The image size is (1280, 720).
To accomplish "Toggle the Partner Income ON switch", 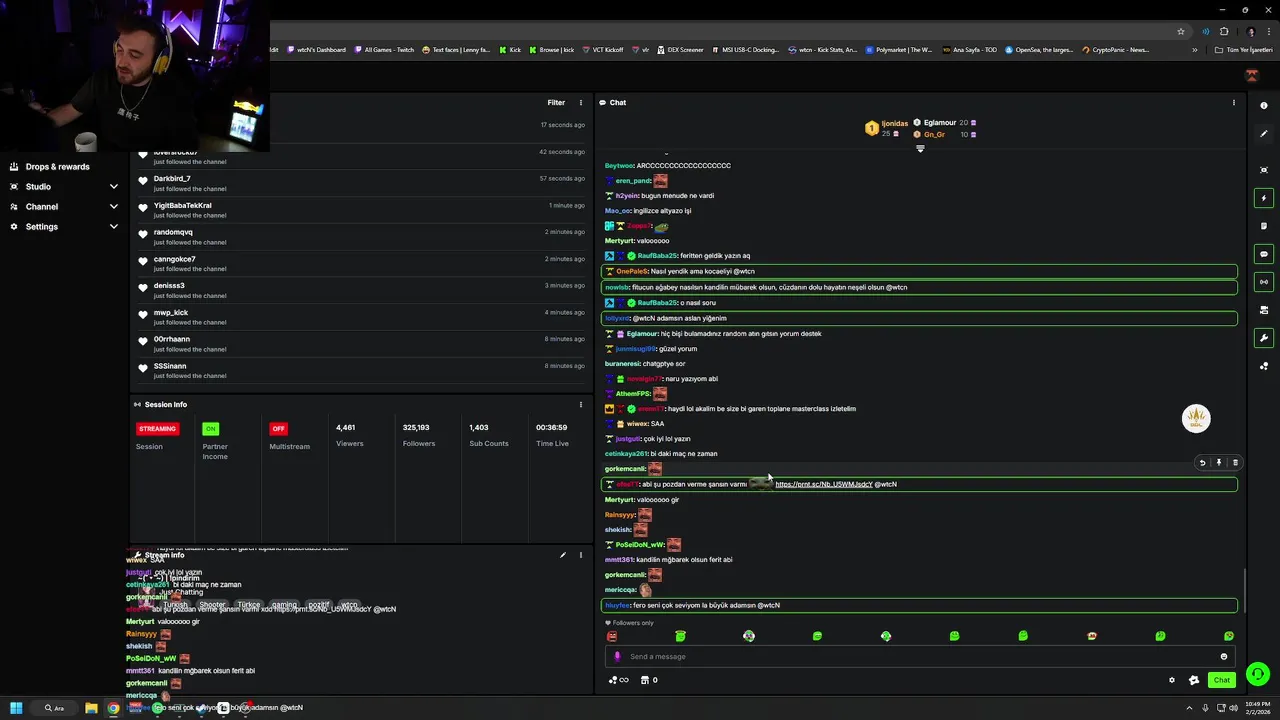I will (210, 428).
